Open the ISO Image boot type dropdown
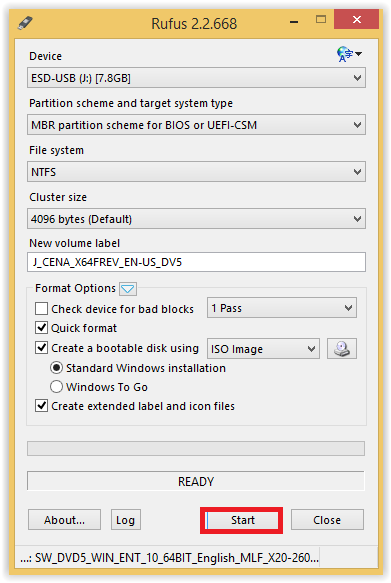Screen dimensions: 391x583 coord(263,348)
